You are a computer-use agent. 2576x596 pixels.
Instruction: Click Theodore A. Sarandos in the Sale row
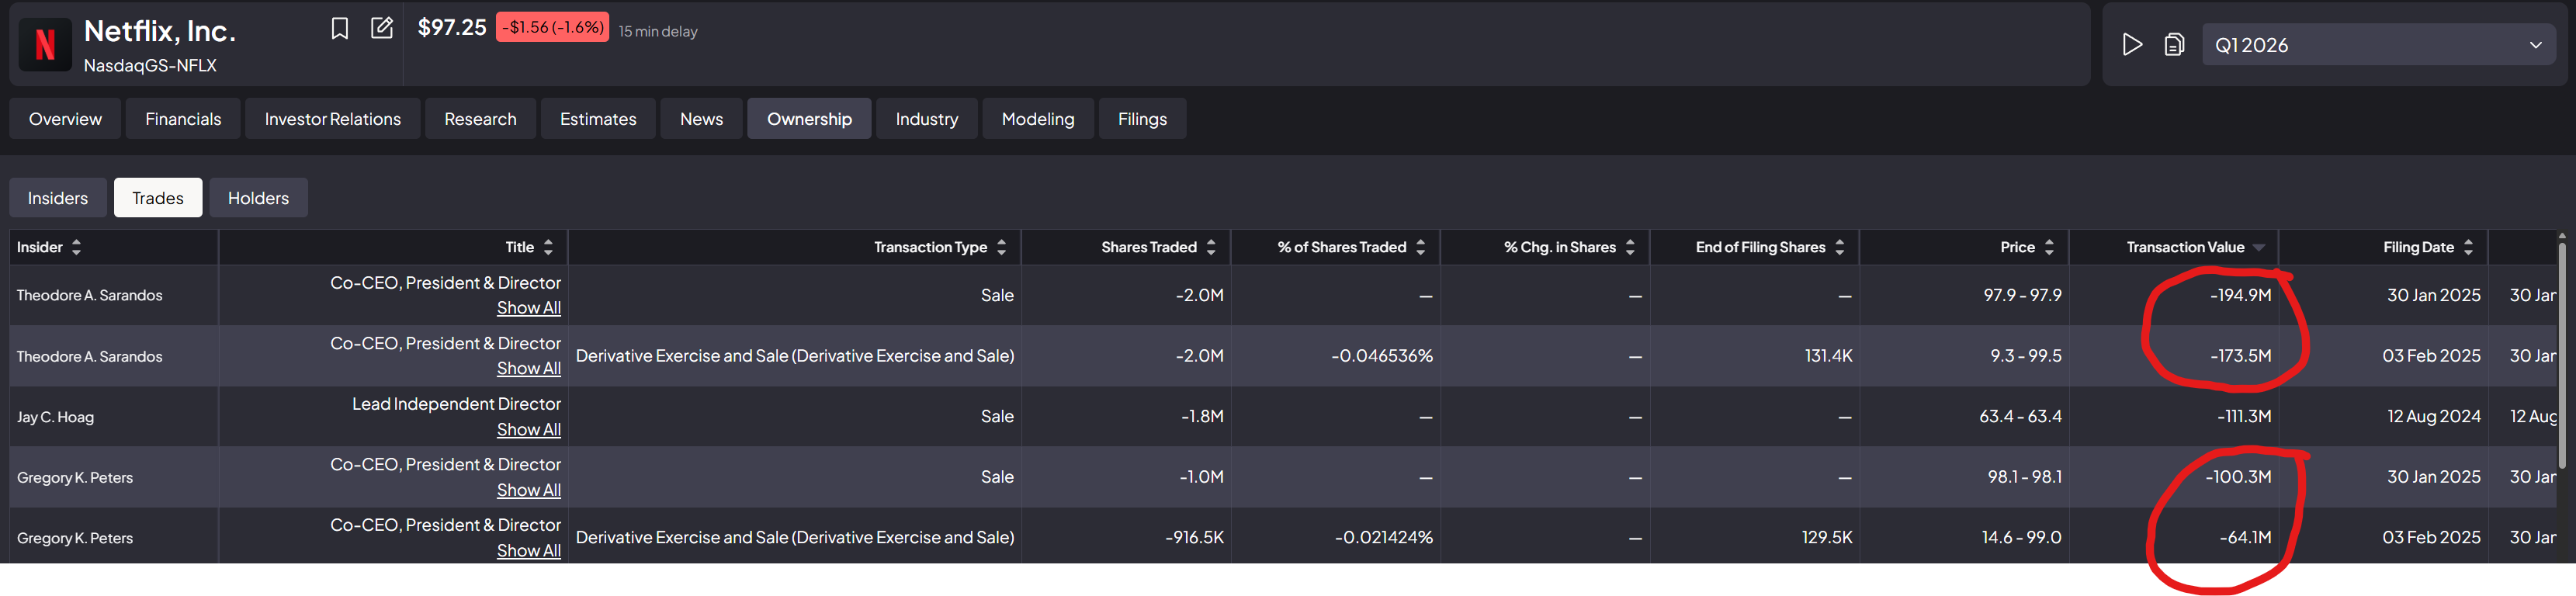click(89, 295)
